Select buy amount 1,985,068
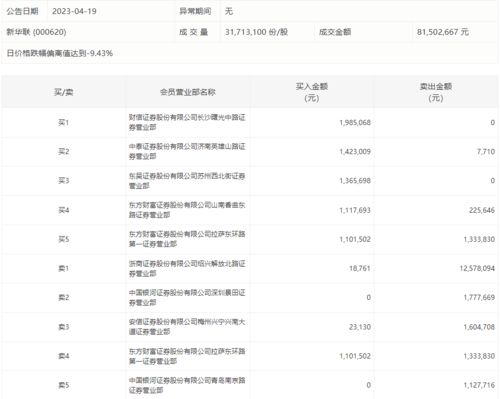This screenshot has width=500, height=399. (355, 123)
